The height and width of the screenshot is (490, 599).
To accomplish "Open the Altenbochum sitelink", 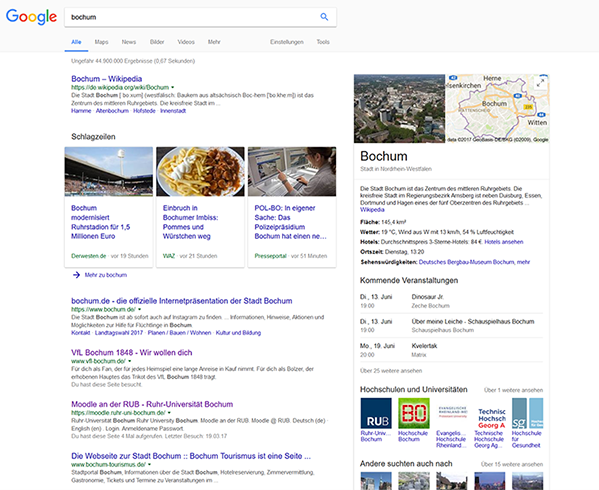I will (x=112, y=111).
